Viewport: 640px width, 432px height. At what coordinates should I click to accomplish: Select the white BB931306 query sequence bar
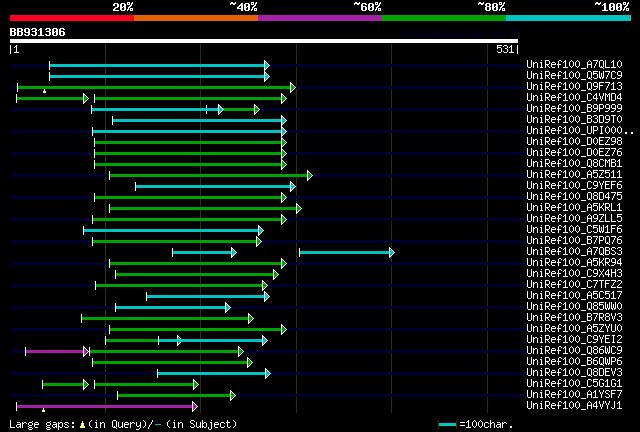pos(264,41)
